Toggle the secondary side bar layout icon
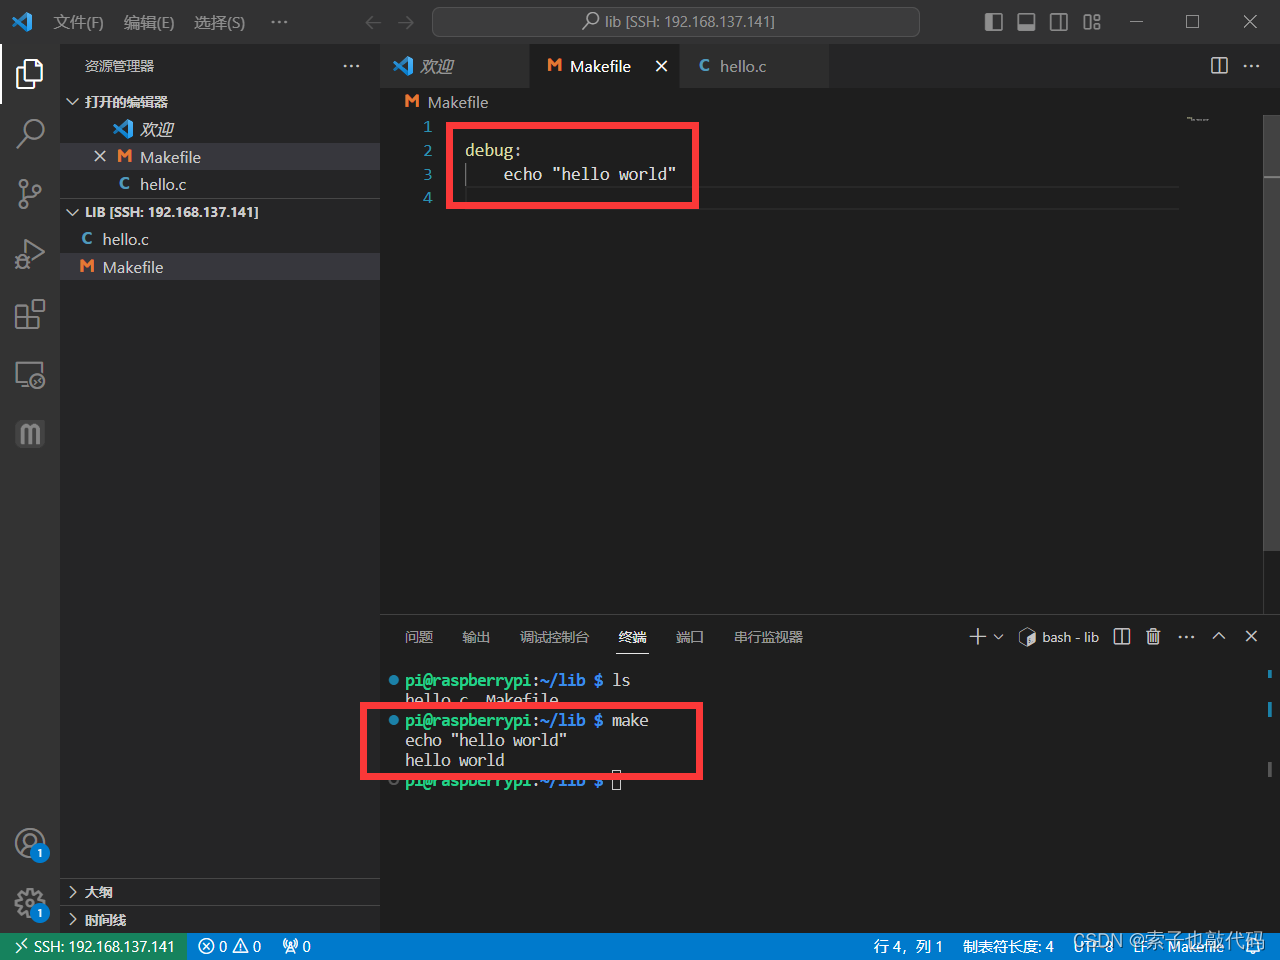1280x960 pixels. [x=1059, y=22]
